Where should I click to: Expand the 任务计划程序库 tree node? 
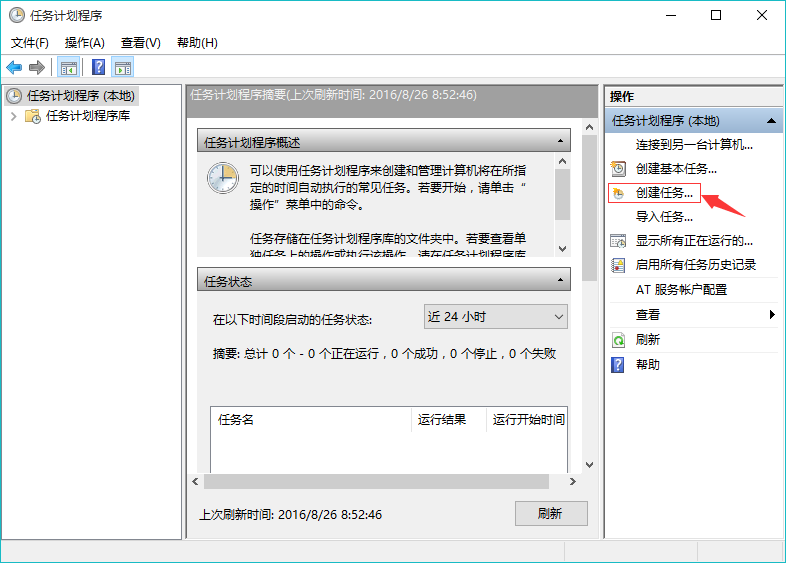[13, 116]
